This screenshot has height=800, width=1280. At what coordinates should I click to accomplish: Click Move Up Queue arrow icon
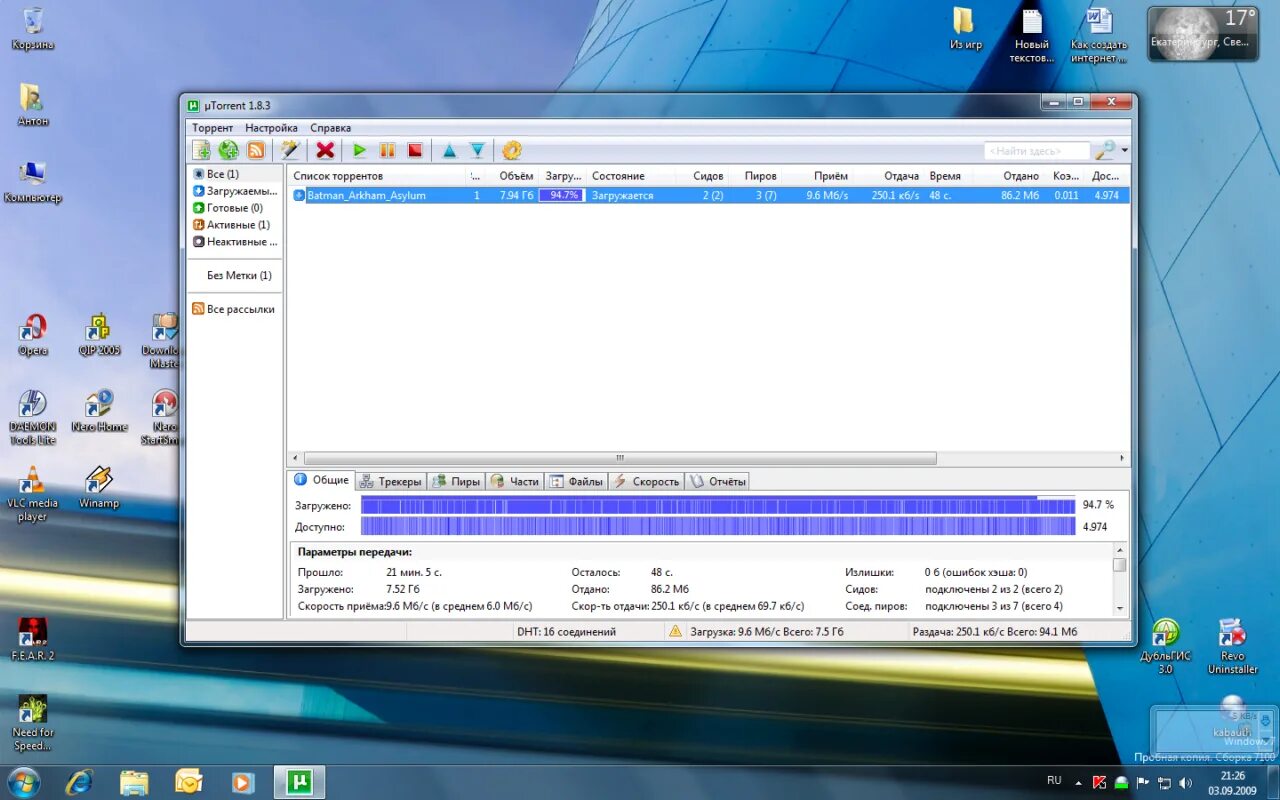click(x=449, y=150)
